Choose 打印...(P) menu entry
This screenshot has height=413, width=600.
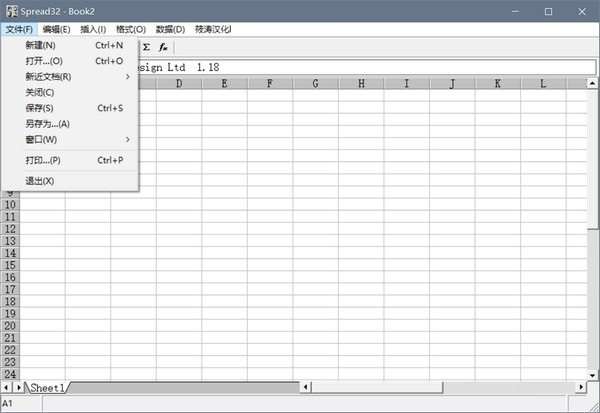70,160
